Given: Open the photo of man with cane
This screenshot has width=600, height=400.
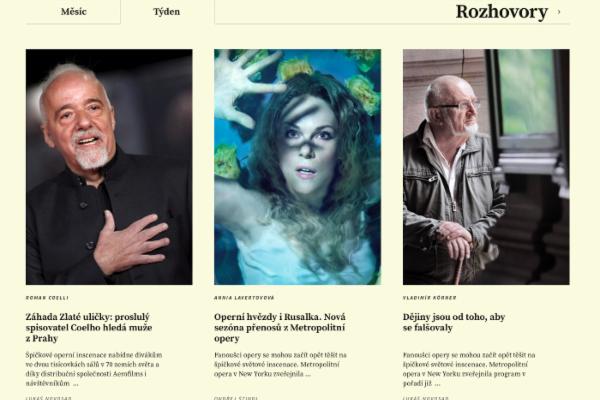Looking at the screenshot, I should (x=486, y=167).
